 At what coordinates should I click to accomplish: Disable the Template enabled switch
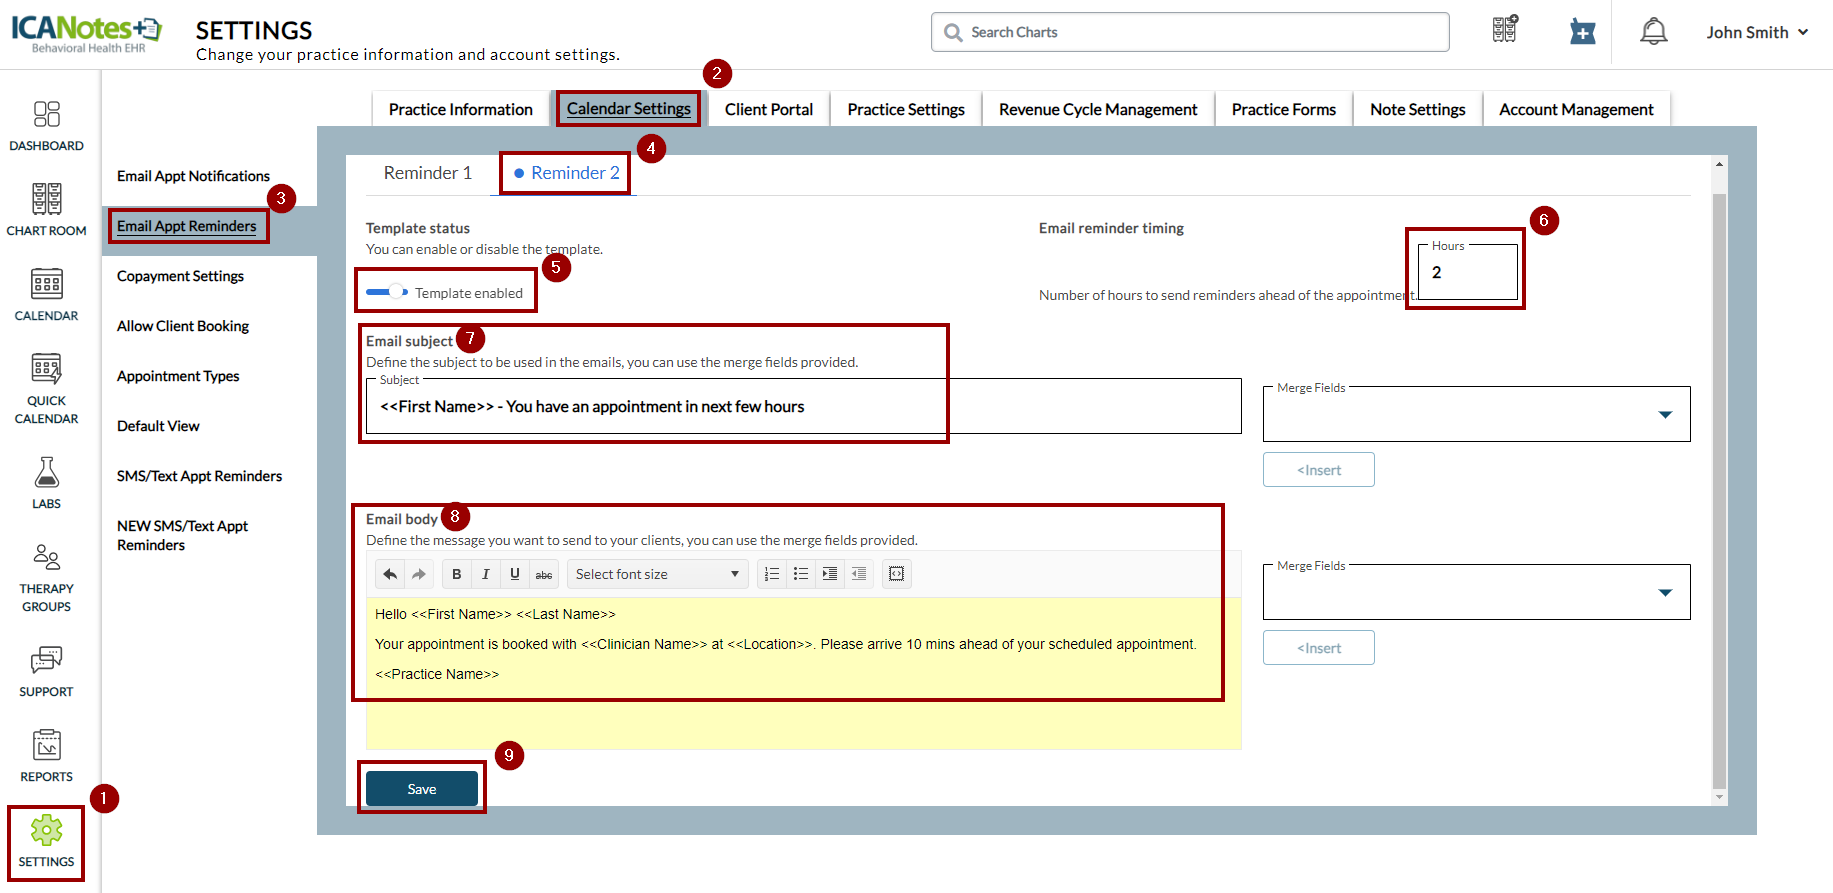tap(387, 292)
